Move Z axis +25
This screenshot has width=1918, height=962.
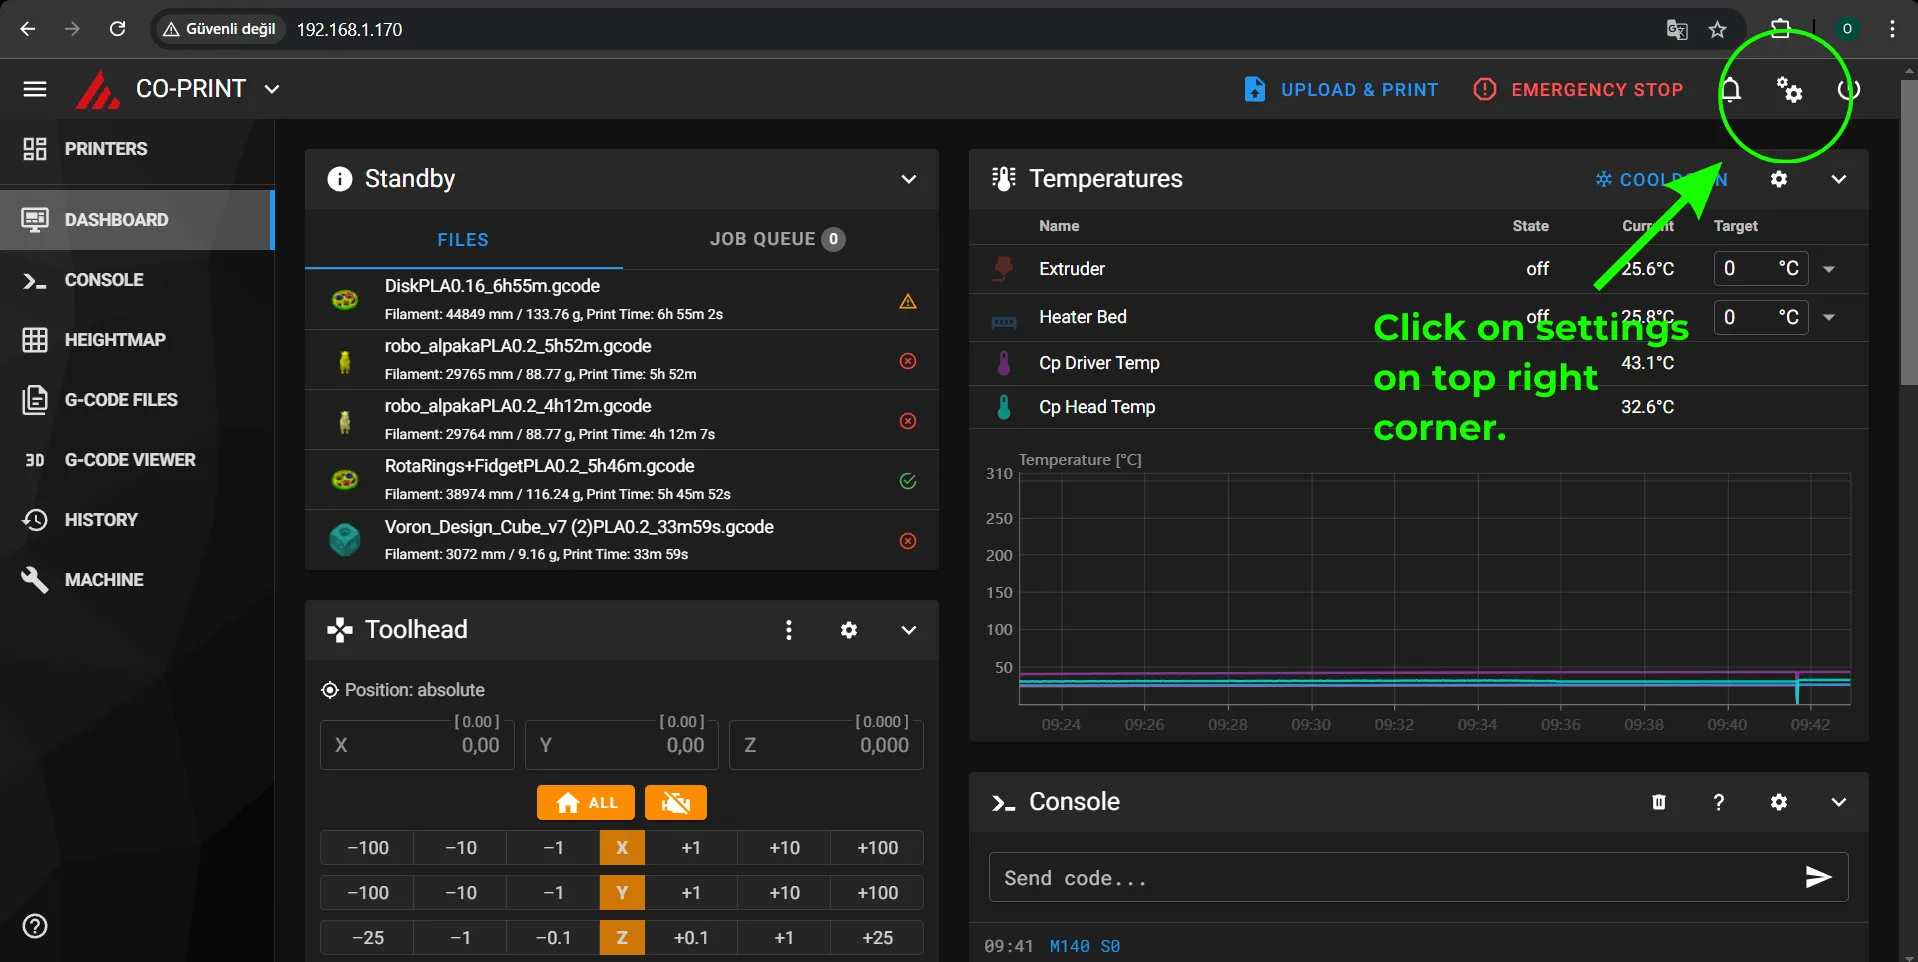coord(877,938)
